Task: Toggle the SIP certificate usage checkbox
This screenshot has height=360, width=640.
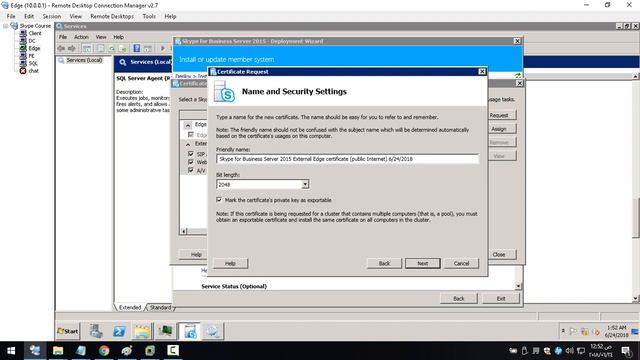Action: click(x=191, y=154)
